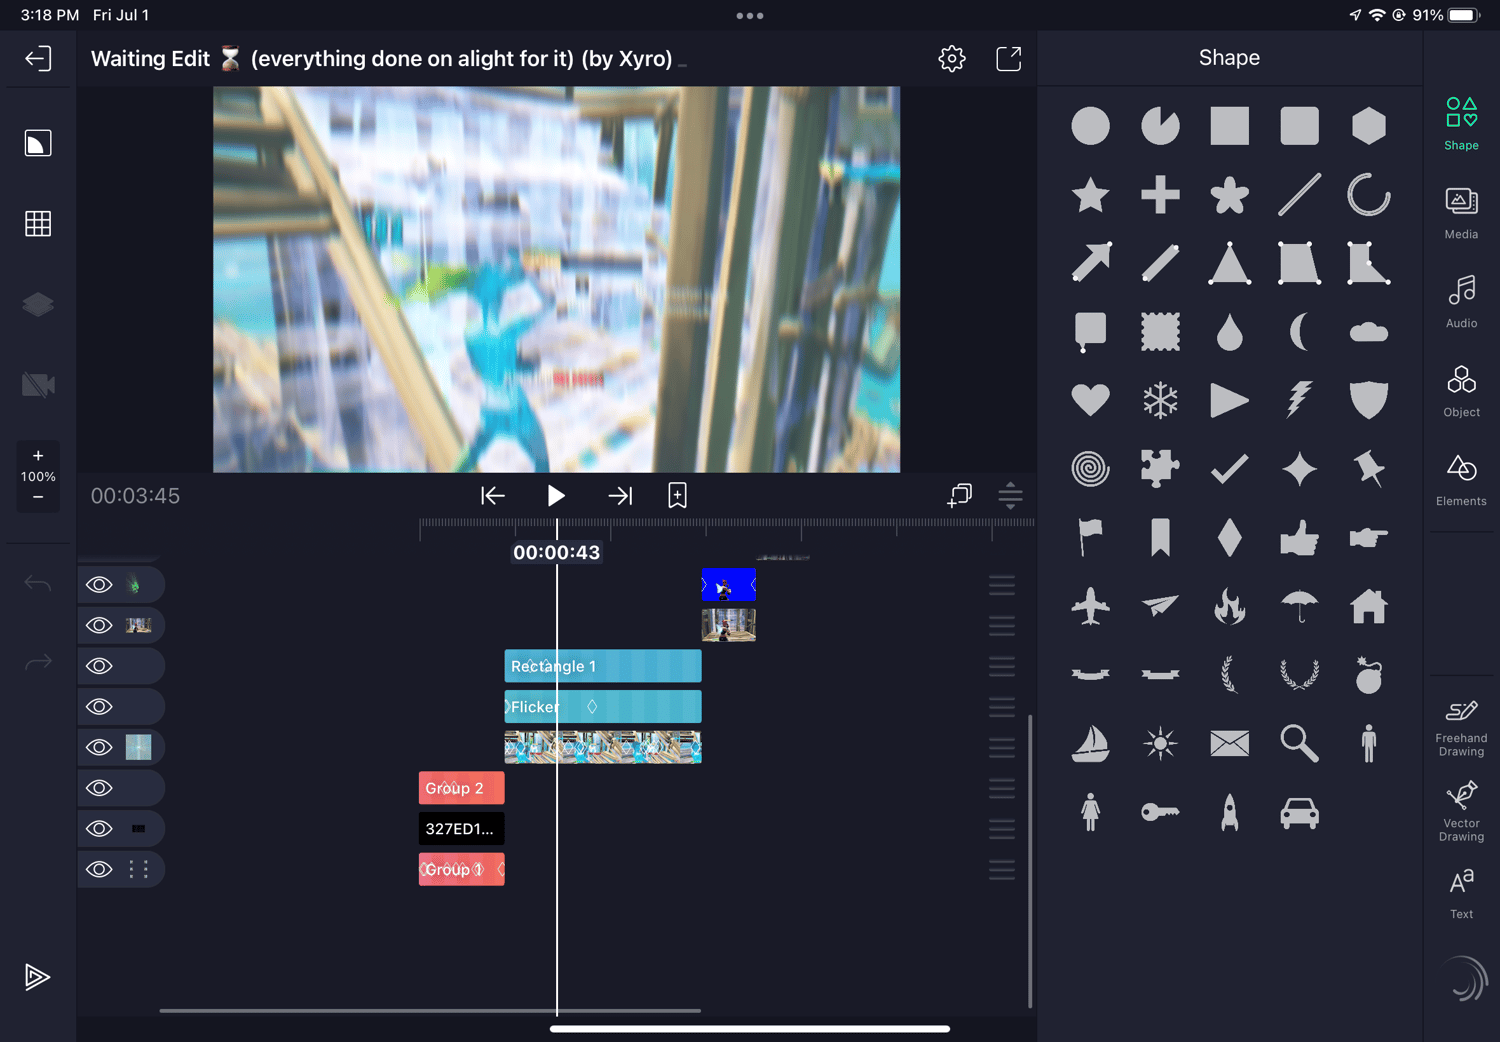Select the lightning bolt shape
This screenshot has width=1500, height=1042.
[x=1298, y=400]
